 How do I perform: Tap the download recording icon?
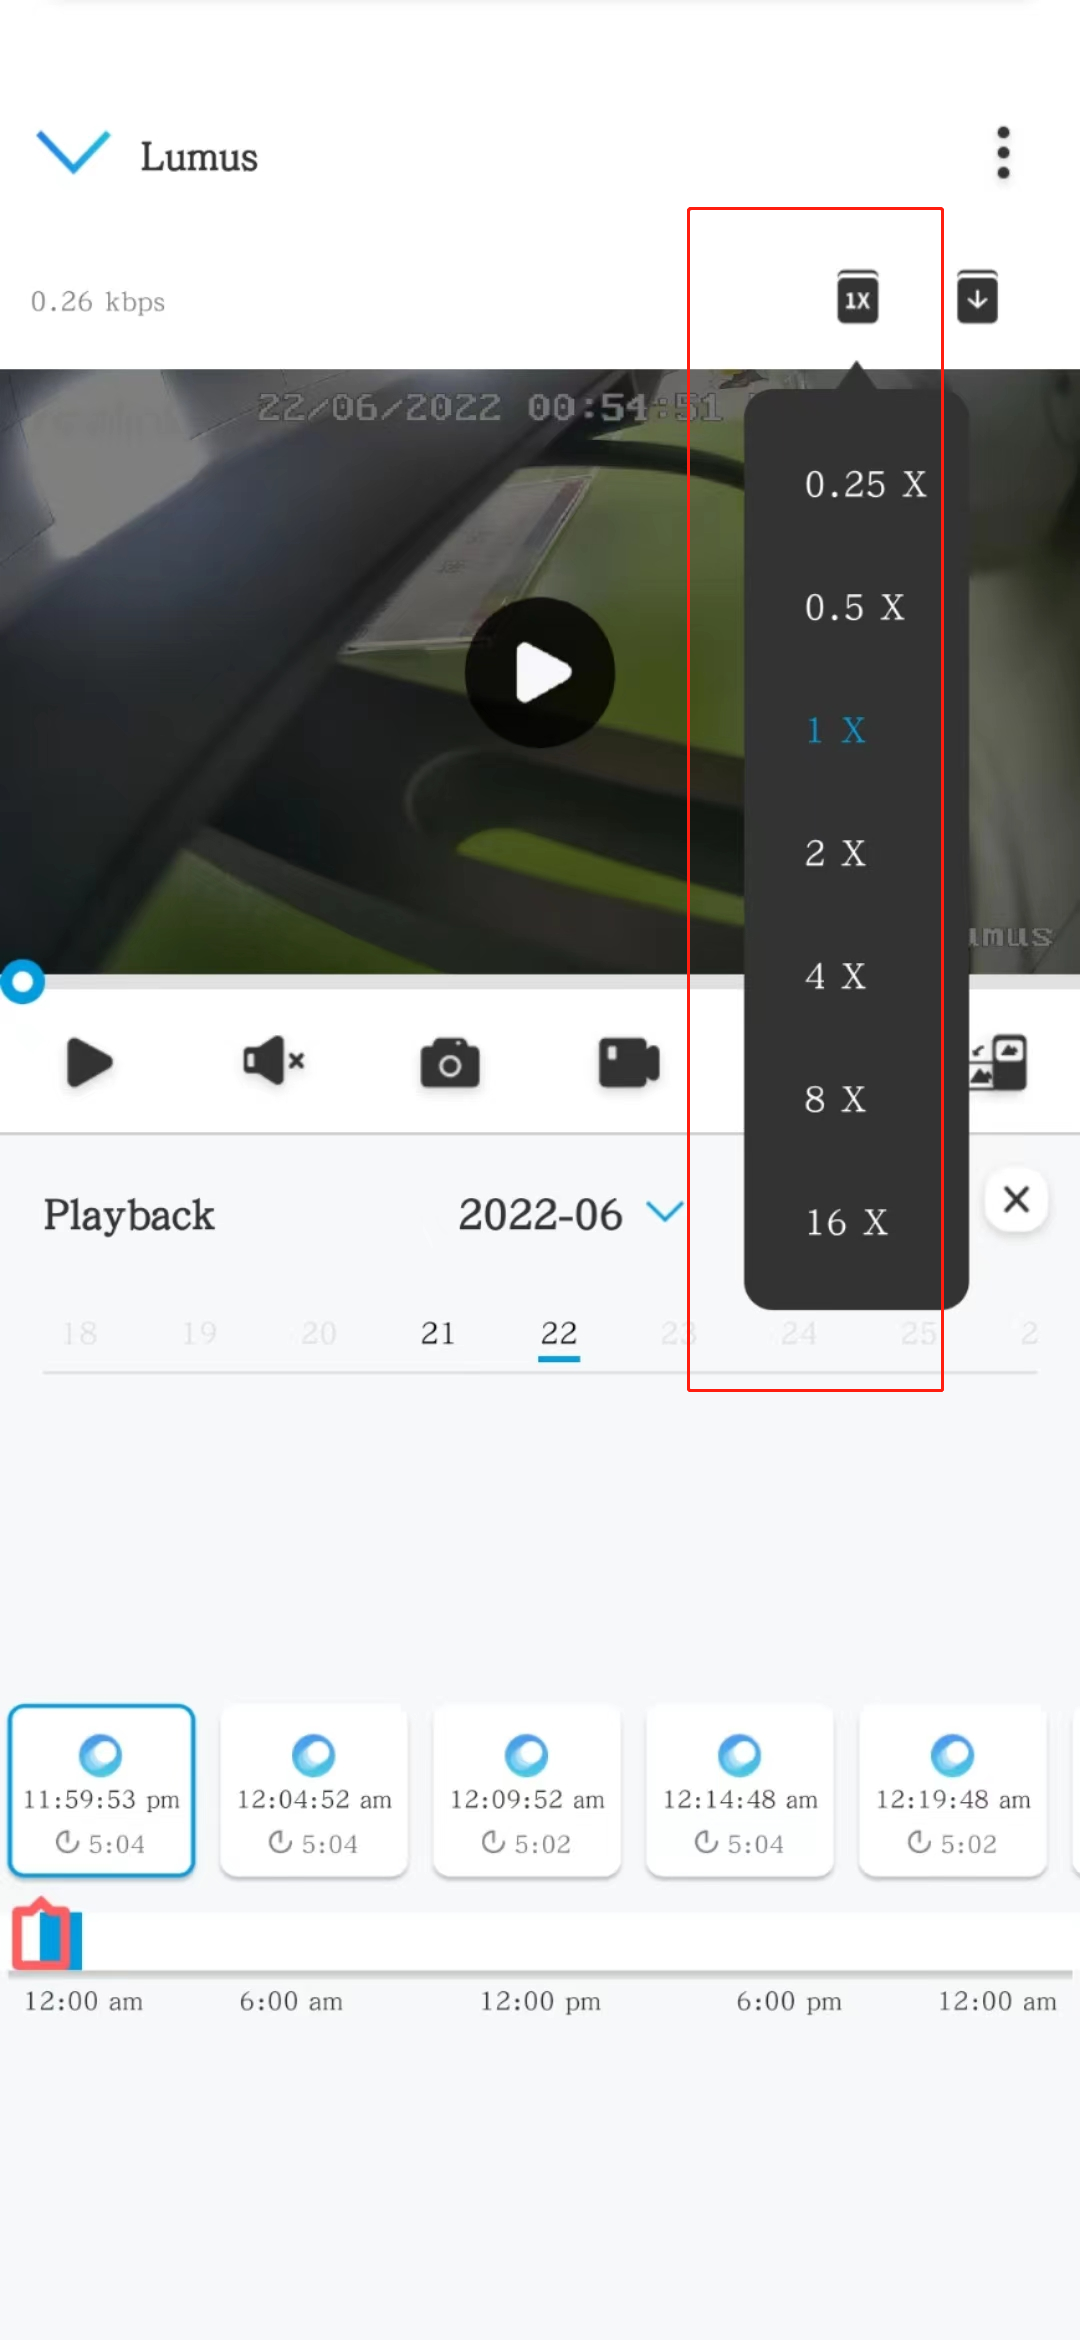coord(977,297)
